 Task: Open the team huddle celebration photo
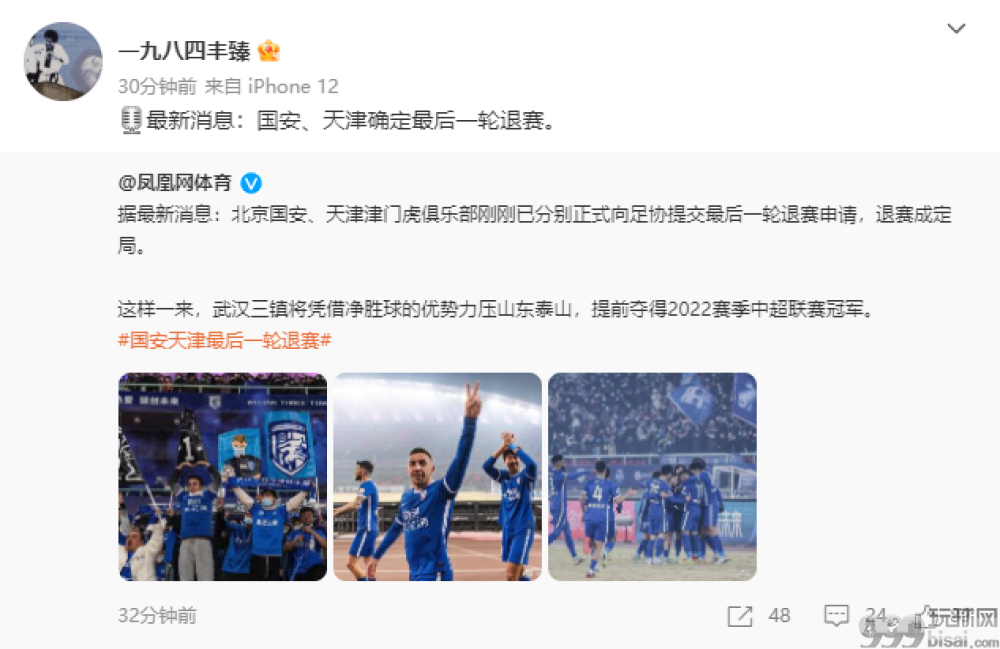tap(652, 476)
